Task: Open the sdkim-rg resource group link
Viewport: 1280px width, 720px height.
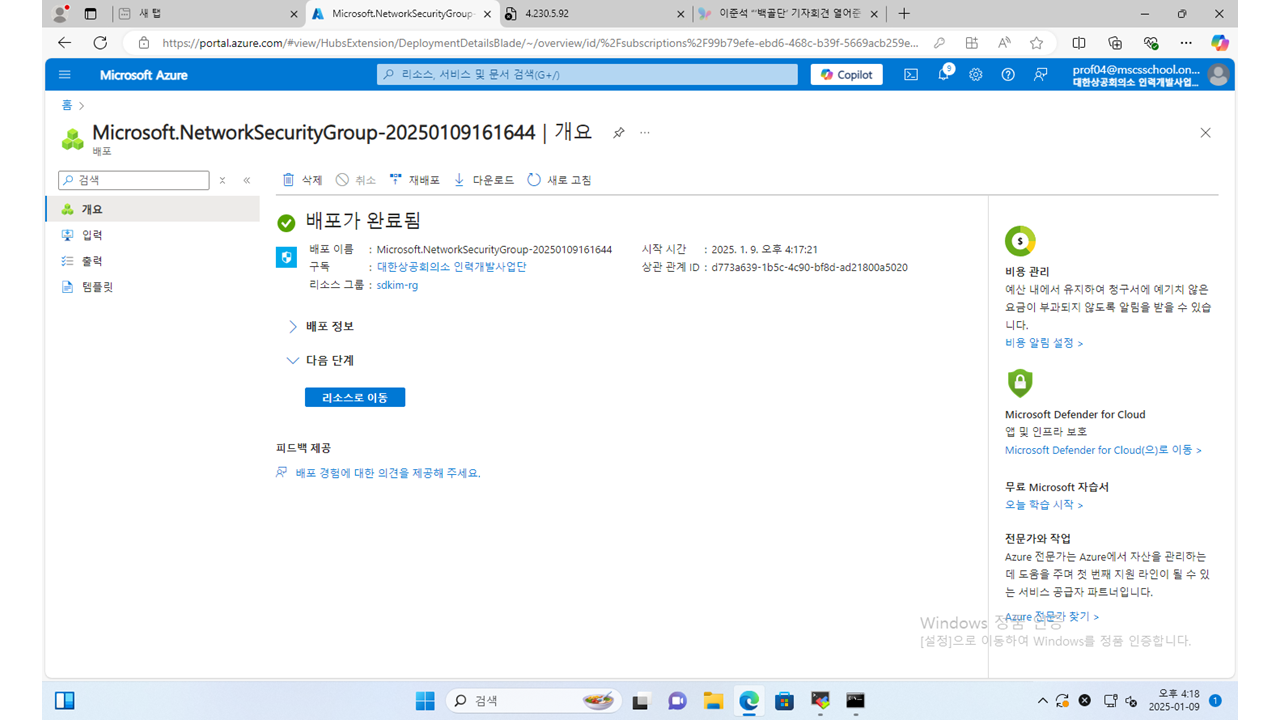Action: pos(397,285)
